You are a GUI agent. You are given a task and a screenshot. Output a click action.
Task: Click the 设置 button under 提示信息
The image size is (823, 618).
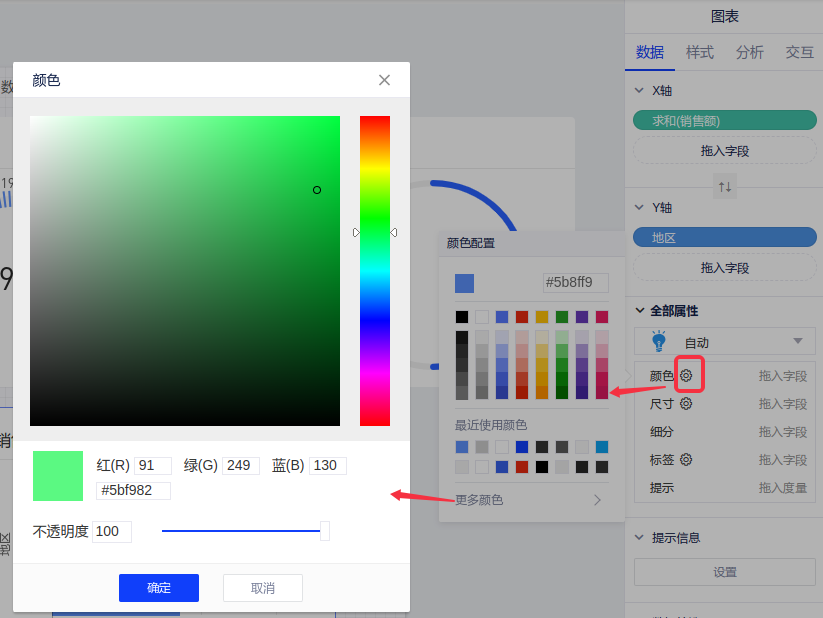click(725, 572)
